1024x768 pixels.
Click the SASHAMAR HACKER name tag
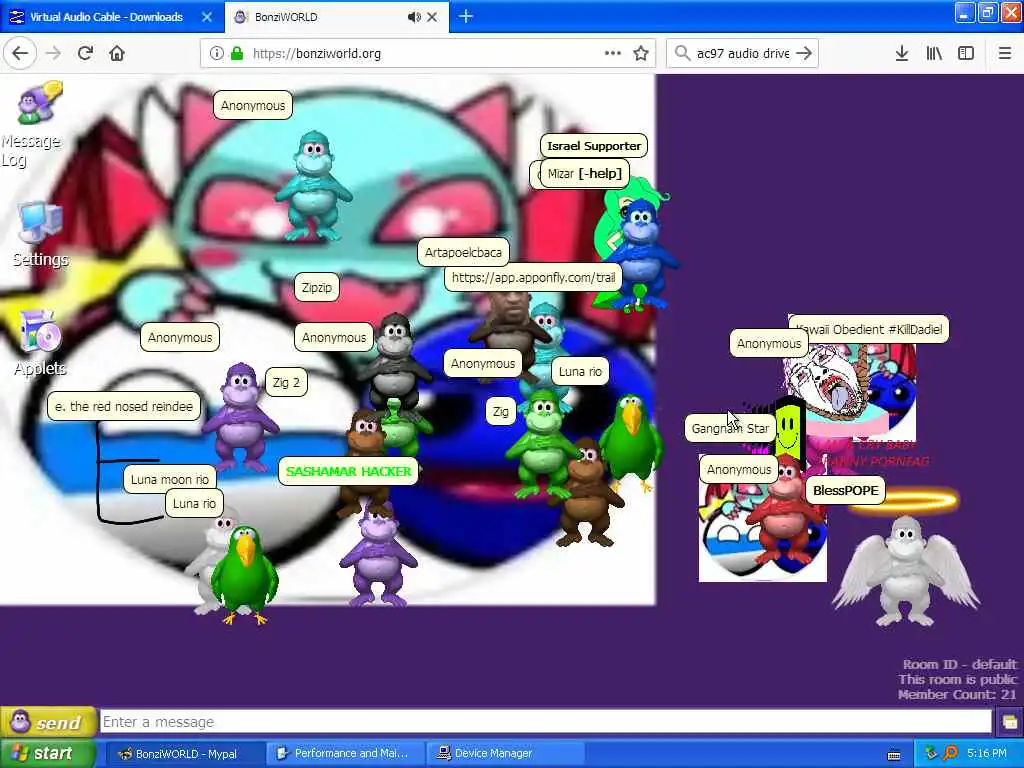[349, 472]
